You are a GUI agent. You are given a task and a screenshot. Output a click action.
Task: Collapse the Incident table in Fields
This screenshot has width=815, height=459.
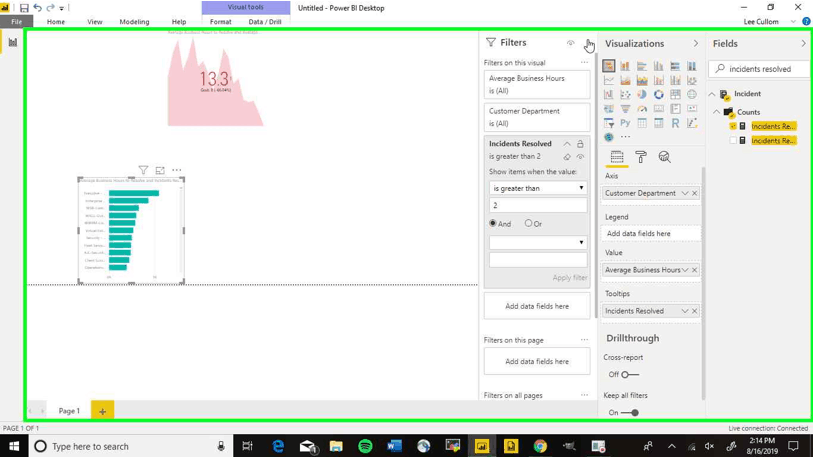coord(712,94)
